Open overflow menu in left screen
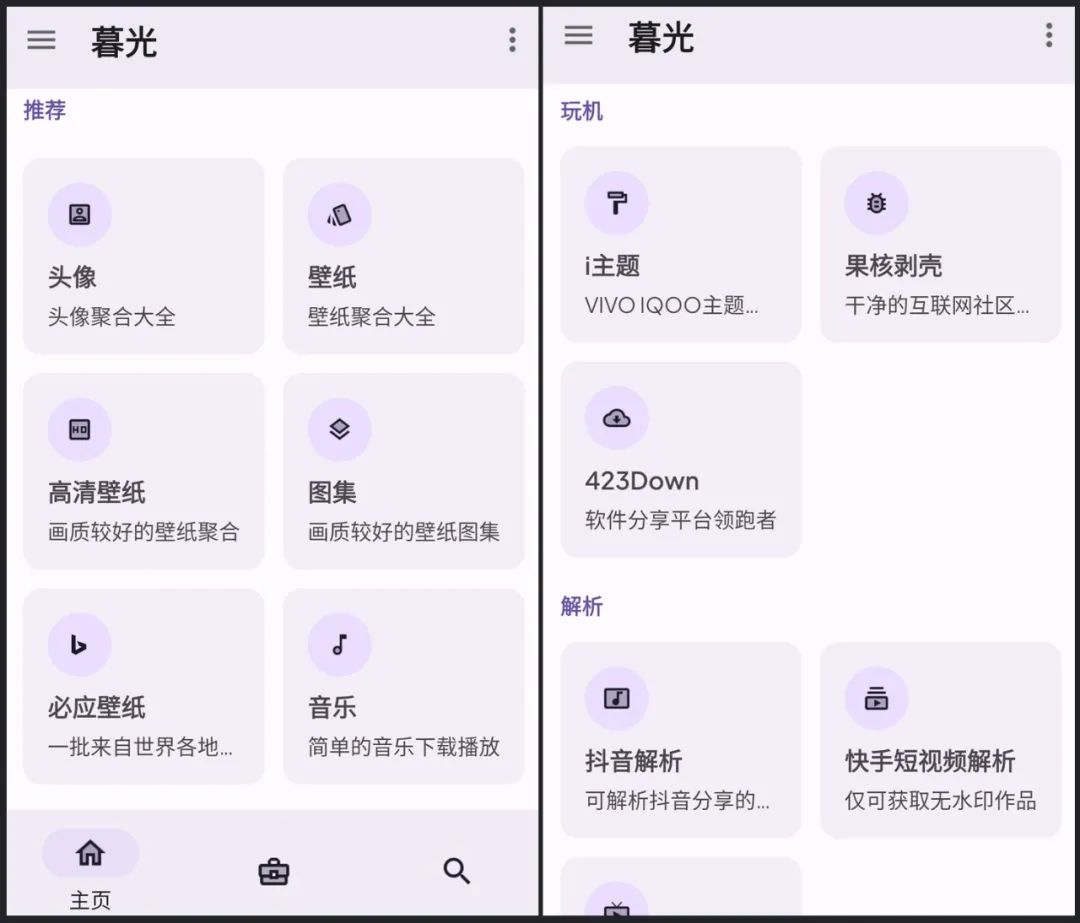 tap(512, 40)
